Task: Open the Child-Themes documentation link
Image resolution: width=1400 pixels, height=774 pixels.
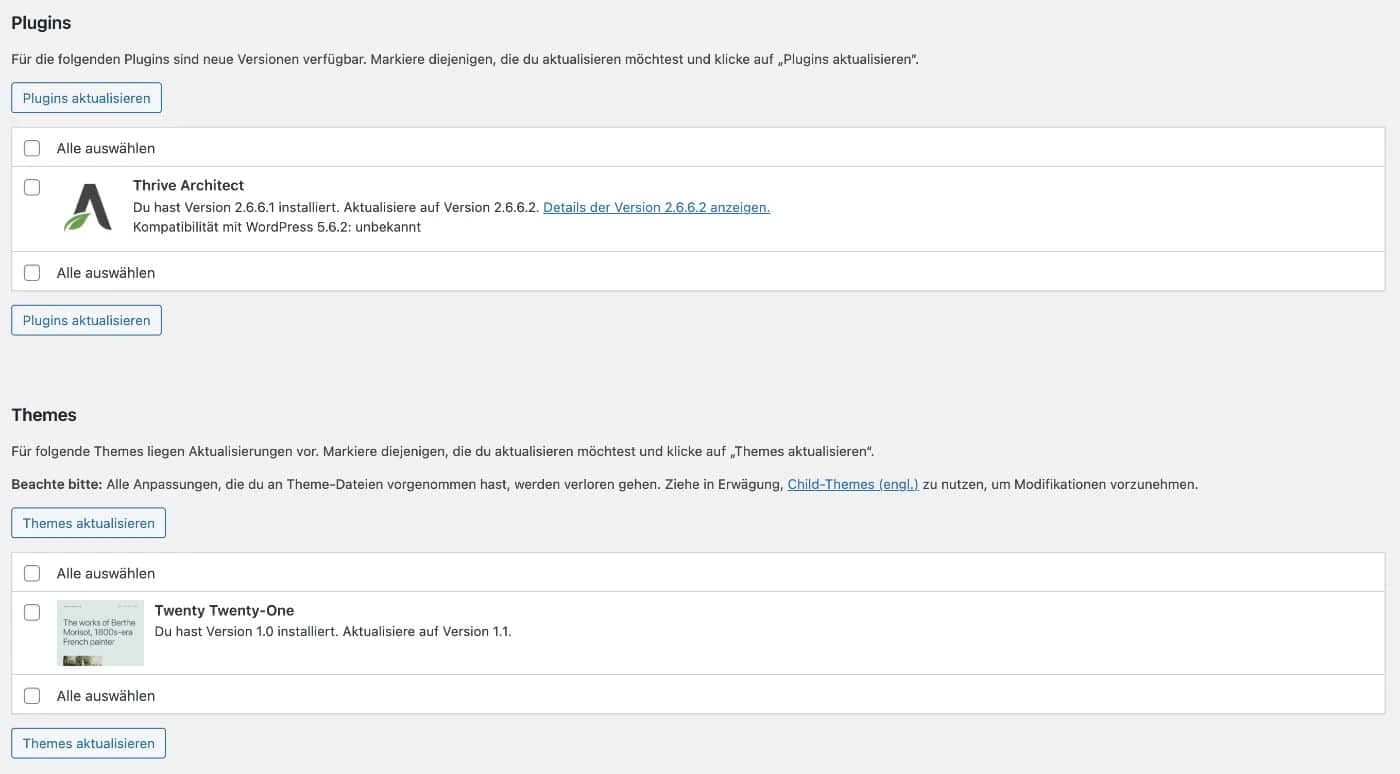Action: (x=853, y=484)
